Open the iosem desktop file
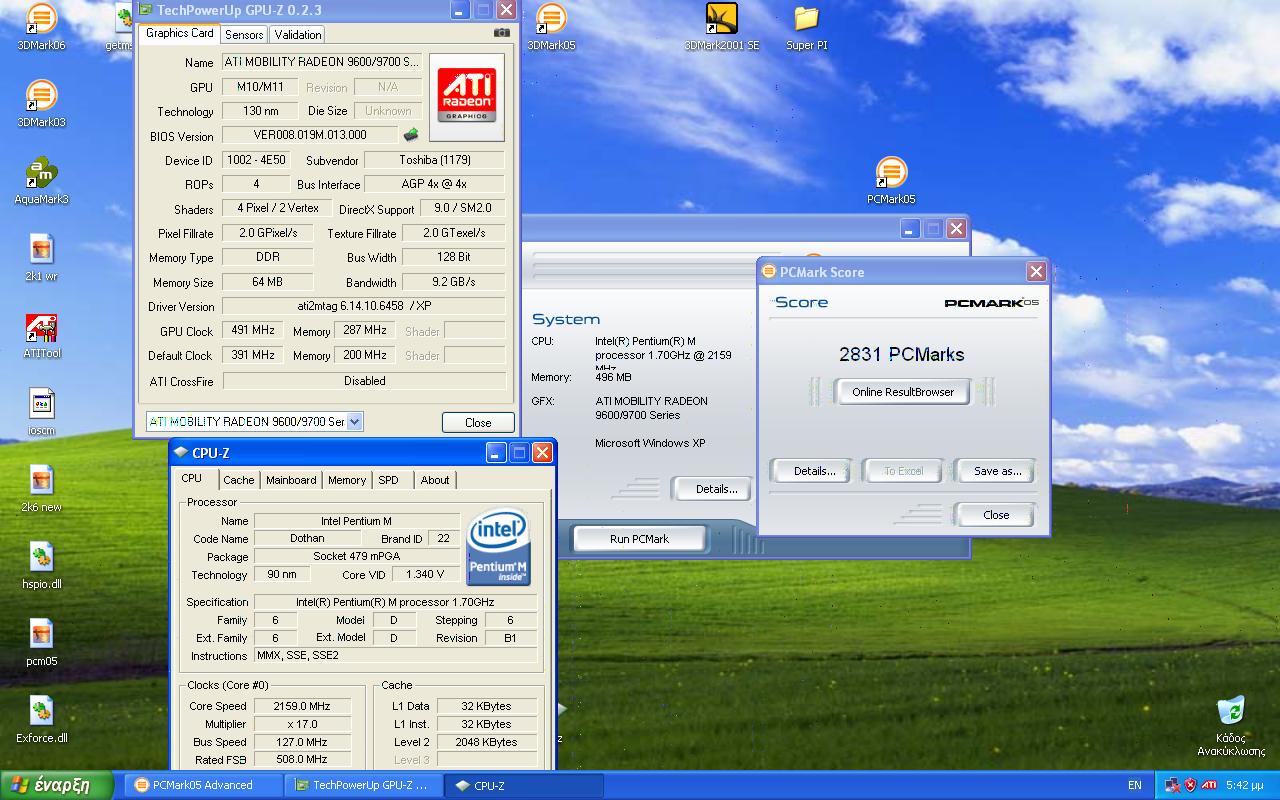This screenshot has width=1280, height=800. coord(41,411)
